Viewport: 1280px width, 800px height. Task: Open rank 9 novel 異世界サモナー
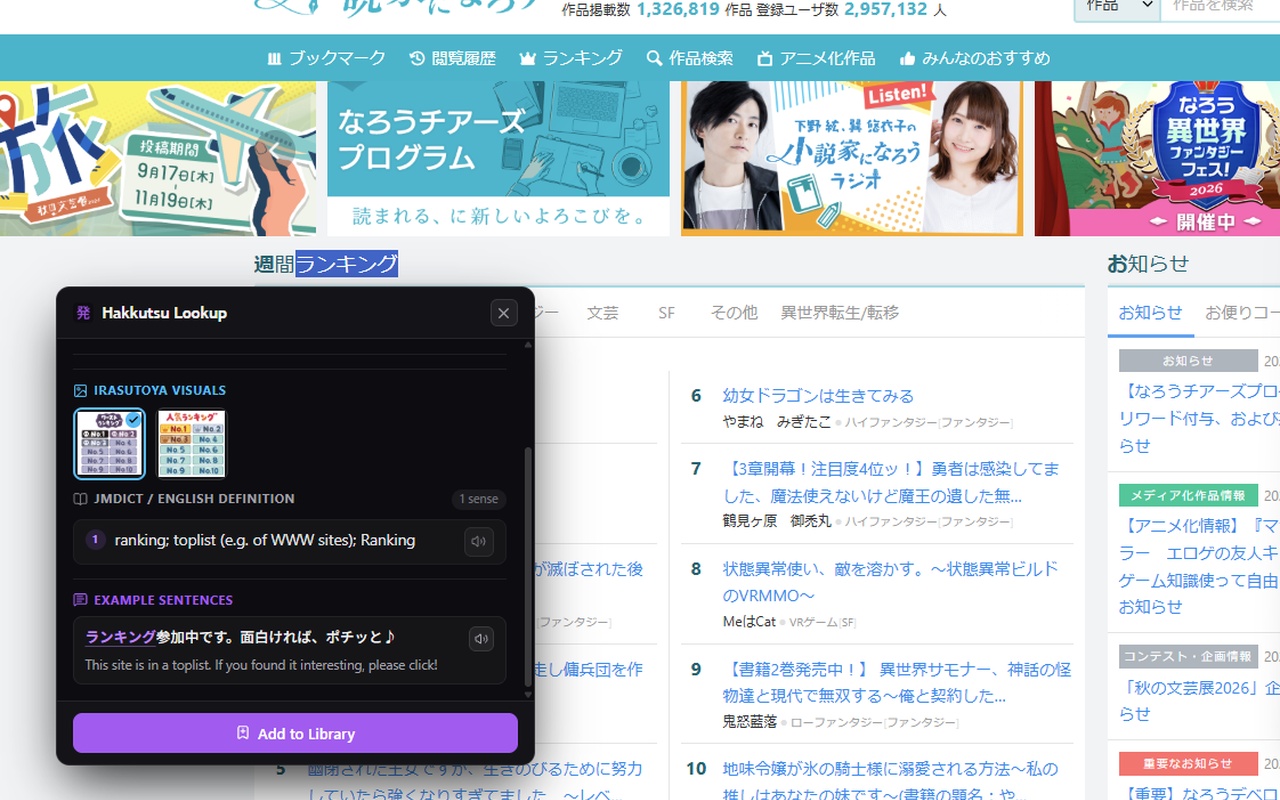(x=897, y=682)
